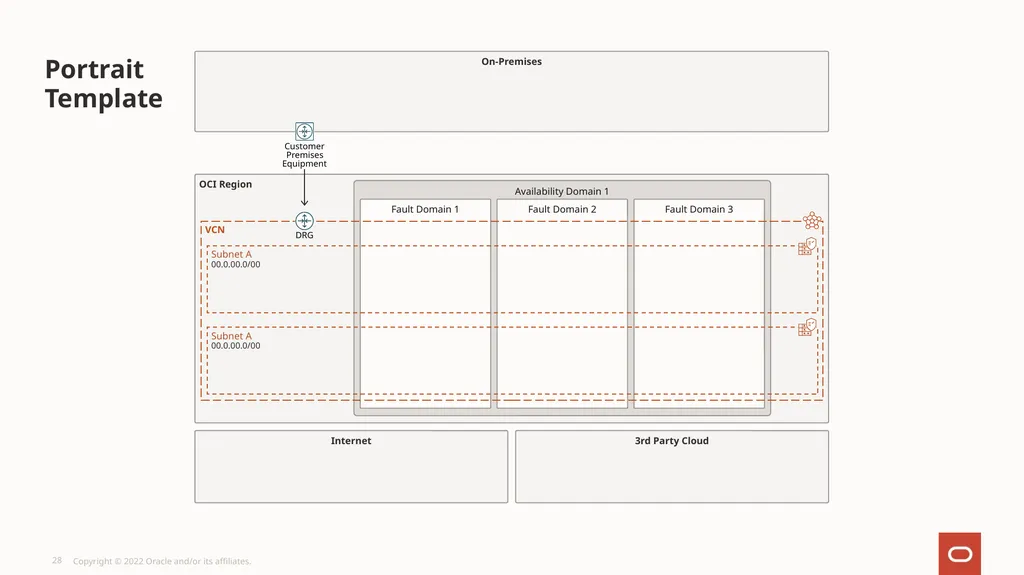Click the Customer Premises Equipment router icon
This screenshot has width=1024, height=575.
click(x=304, y=131)
